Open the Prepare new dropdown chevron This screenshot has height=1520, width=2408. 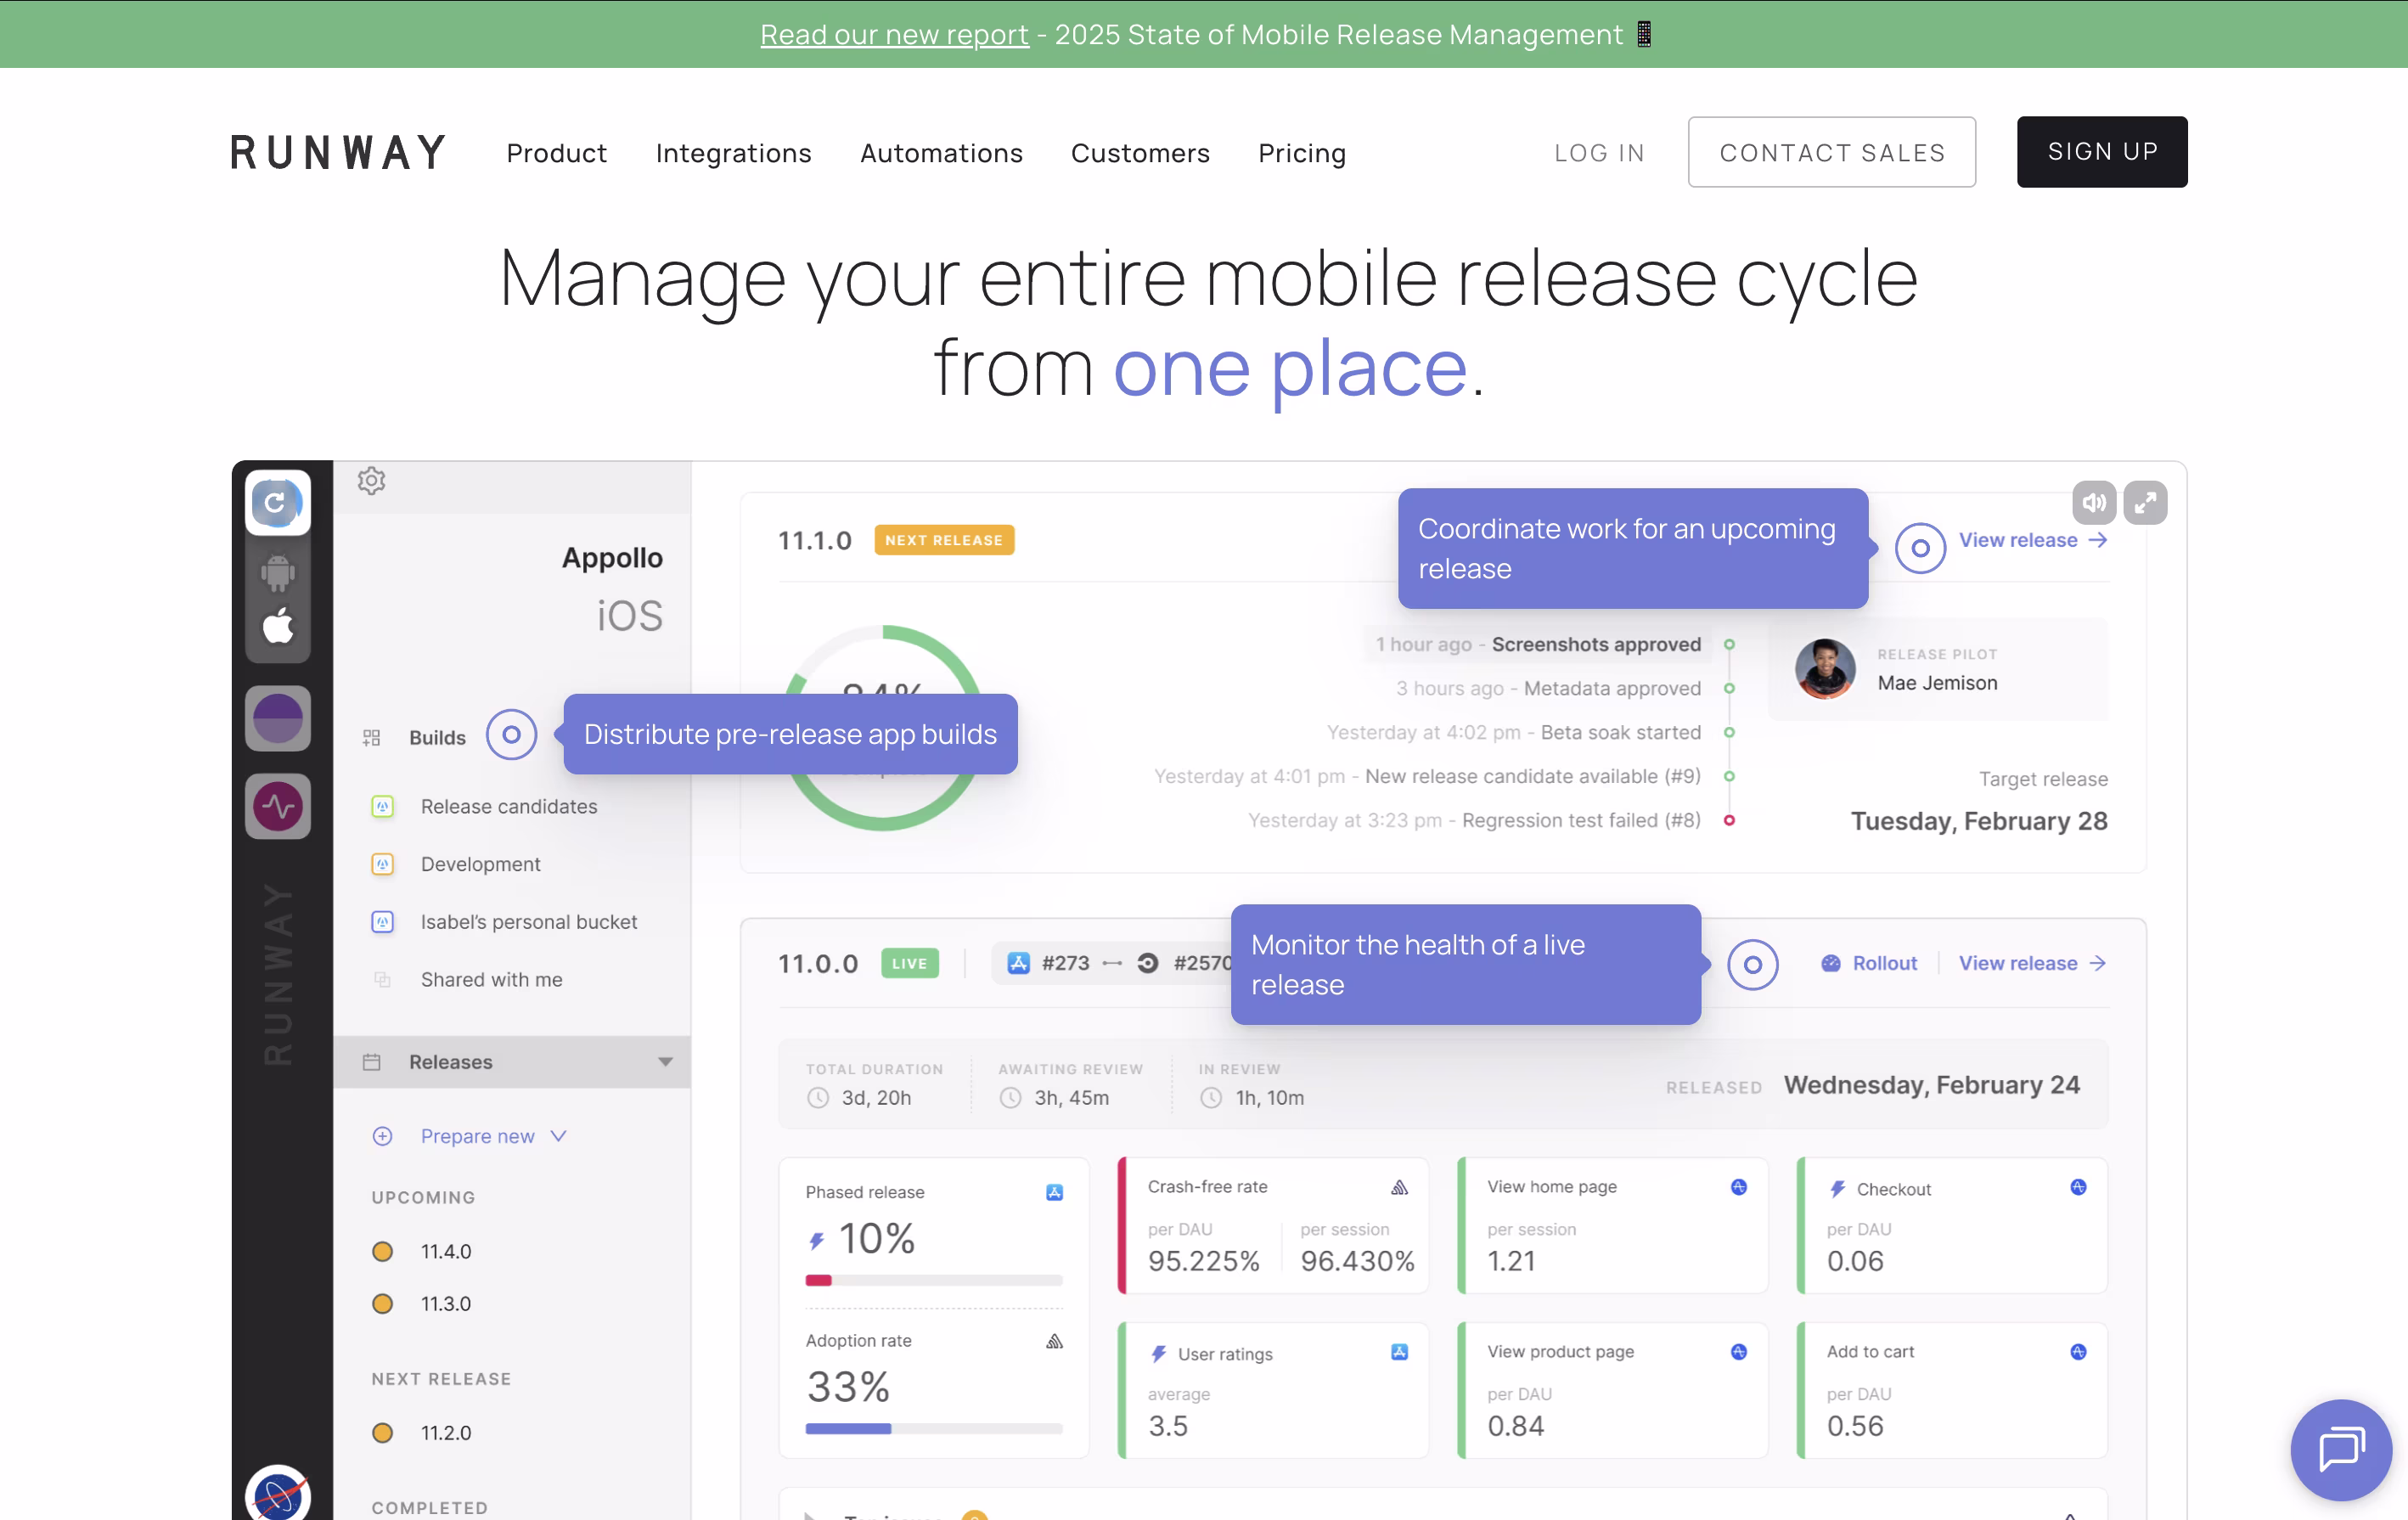pyautogui.click(x=558, y=1136)
